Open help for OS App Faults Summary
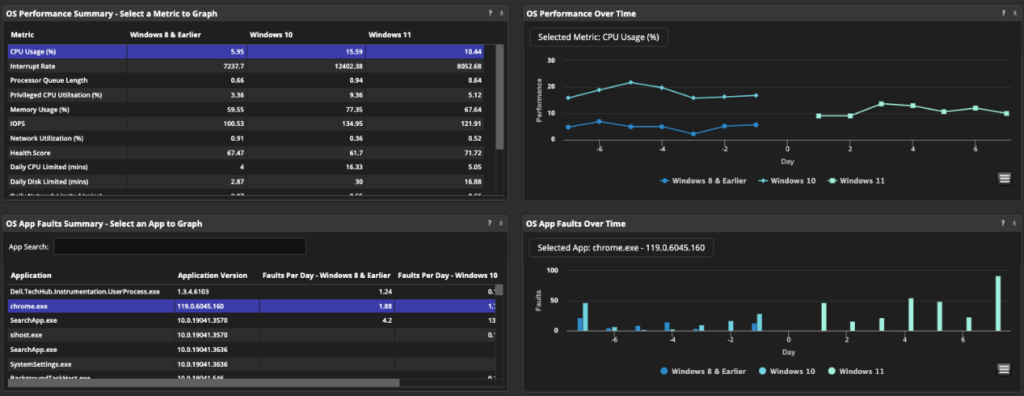The width and height of the screenshot is (1024, 396). point(490,223)
